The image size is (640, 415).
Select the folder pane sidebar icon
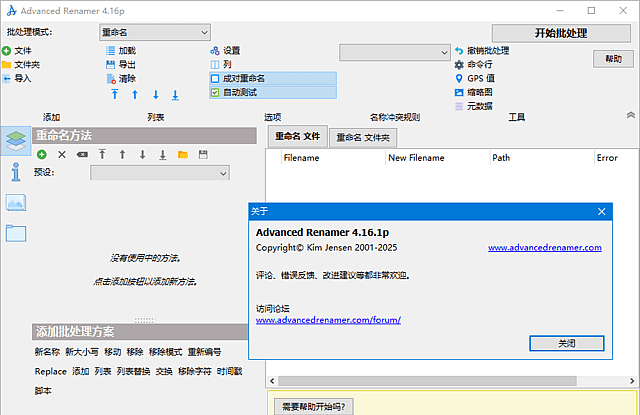coord(16,233)
